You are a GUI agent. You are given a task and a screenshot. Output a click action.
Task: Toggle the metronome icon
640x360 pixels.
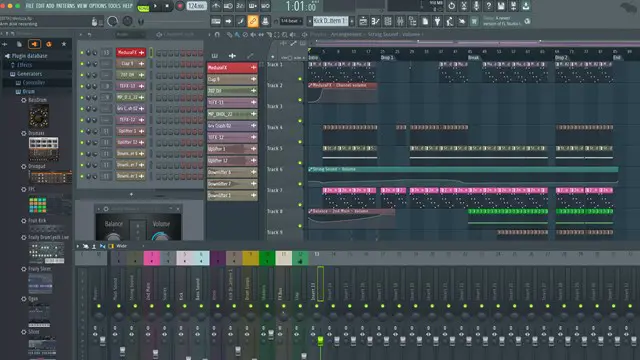216,6
